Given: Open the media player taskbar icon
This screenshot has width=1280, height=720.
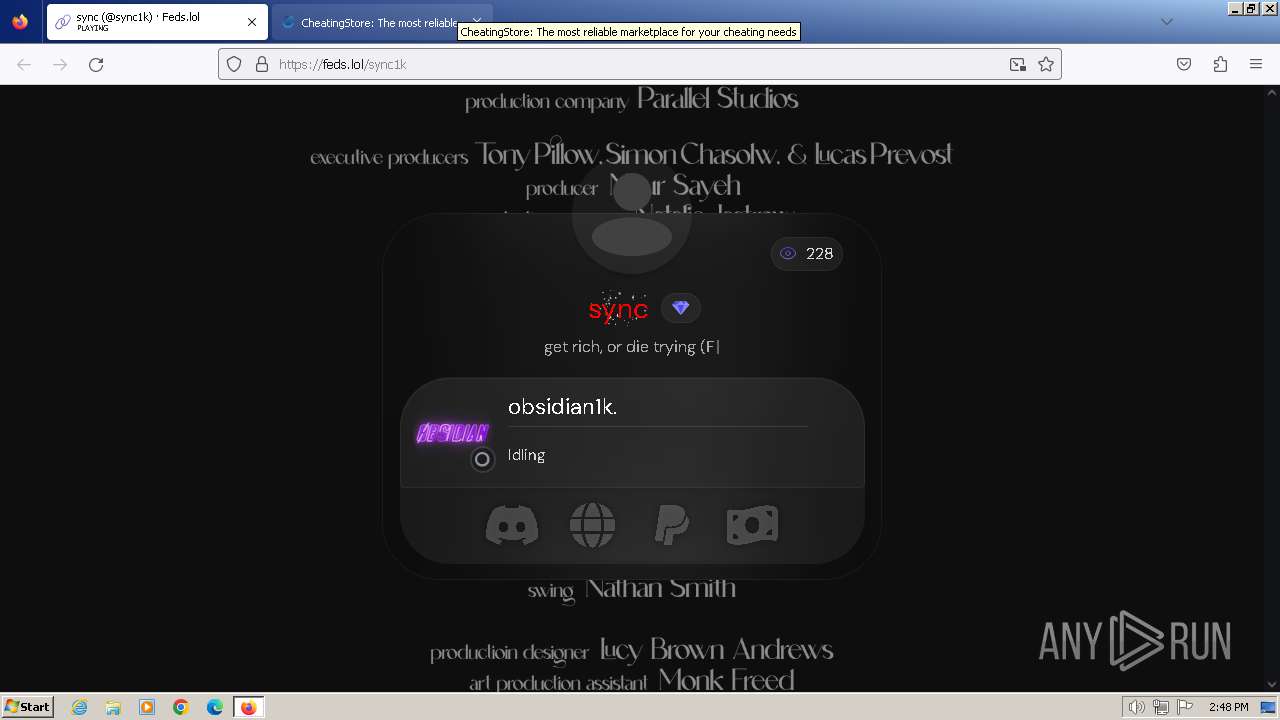Looking at the screenshot, I should click(147, 707).
